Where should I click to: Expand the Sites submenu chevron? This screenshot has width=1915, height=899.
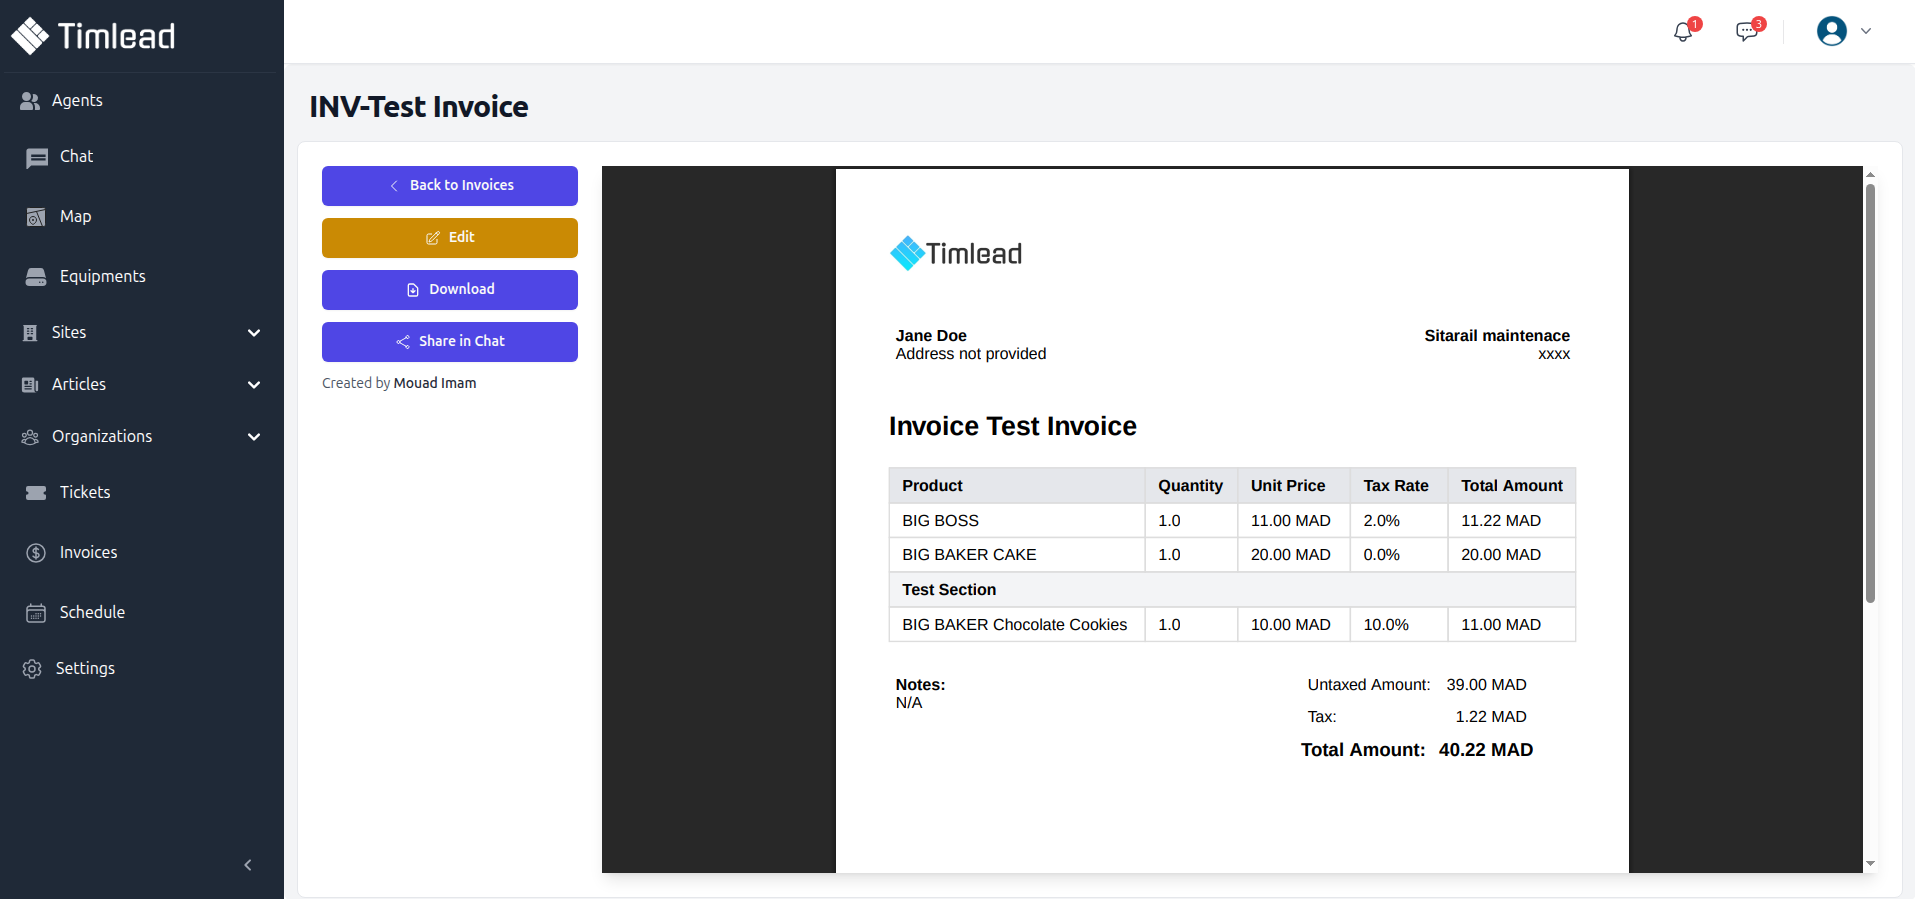(x=254, y=333)
